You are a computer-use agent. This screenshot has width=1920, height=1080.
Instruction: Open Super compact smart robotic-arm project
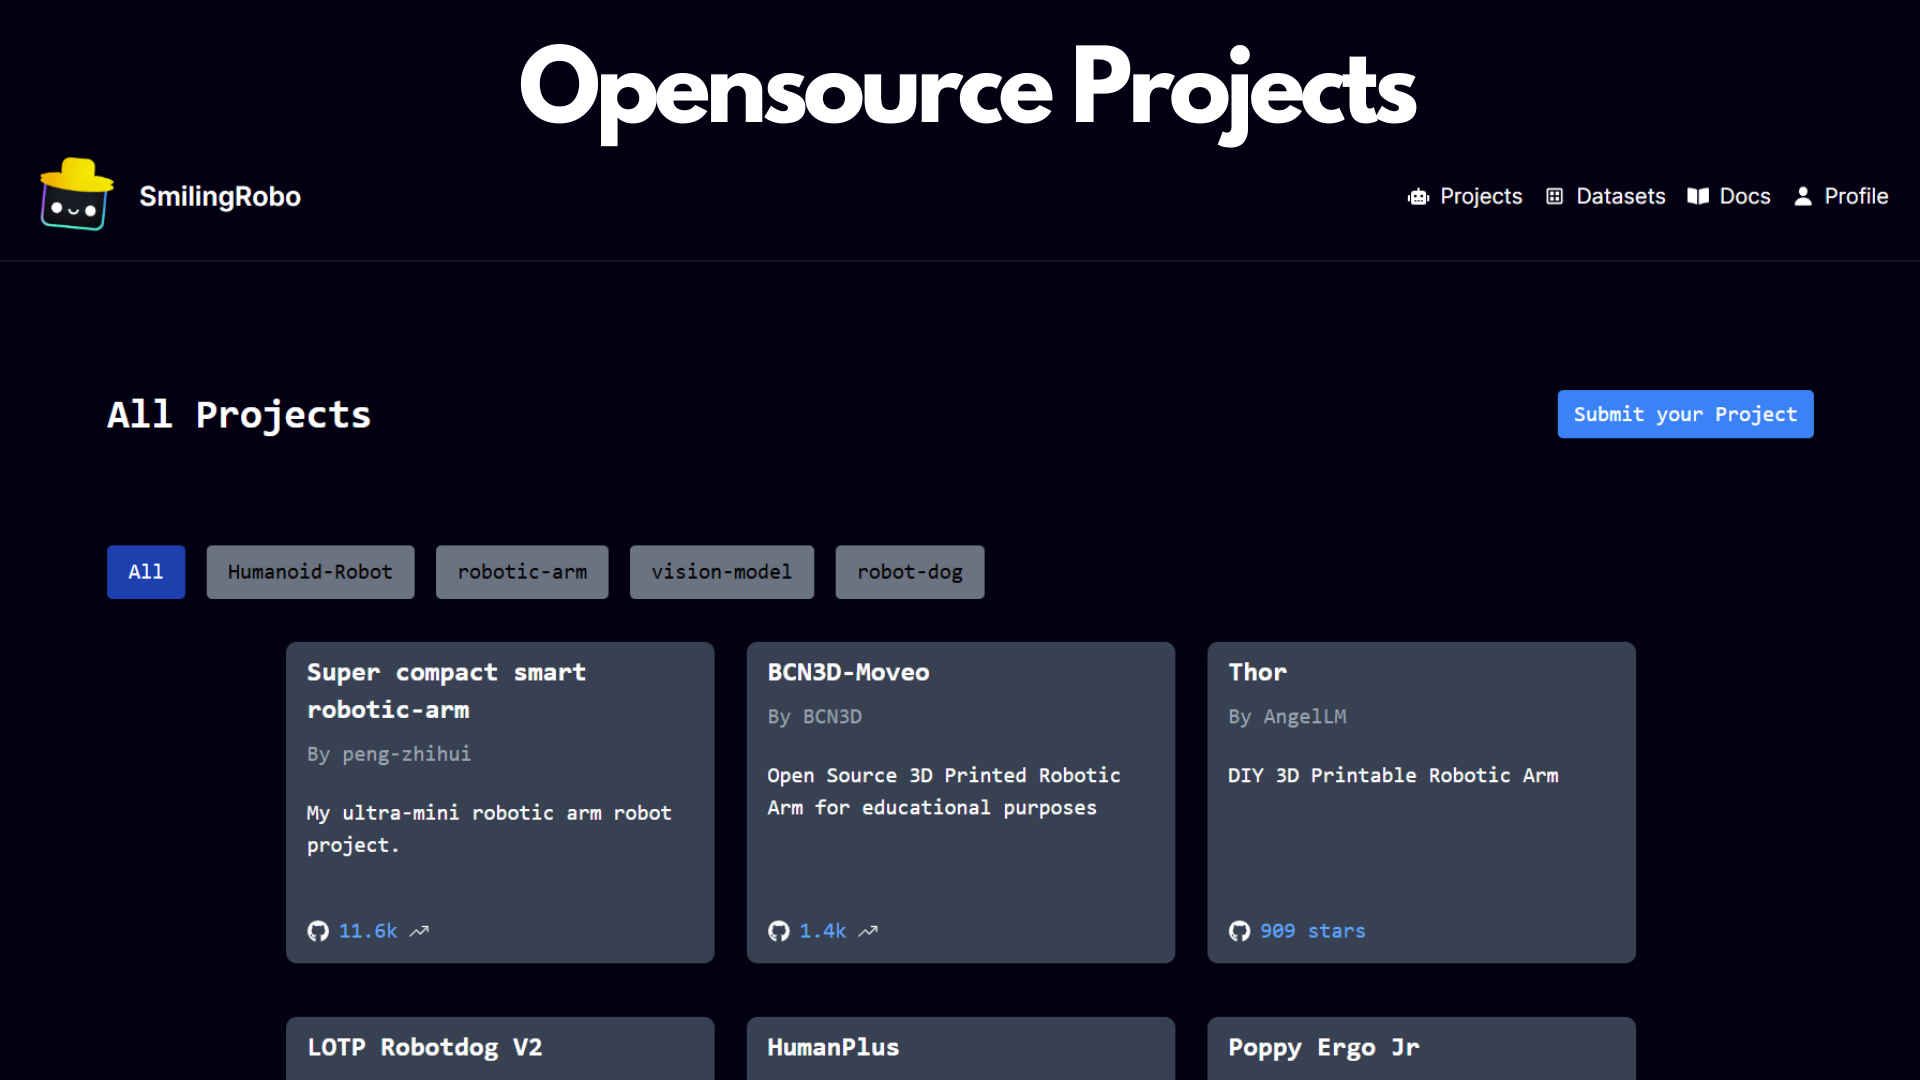[x=446, y=690]
